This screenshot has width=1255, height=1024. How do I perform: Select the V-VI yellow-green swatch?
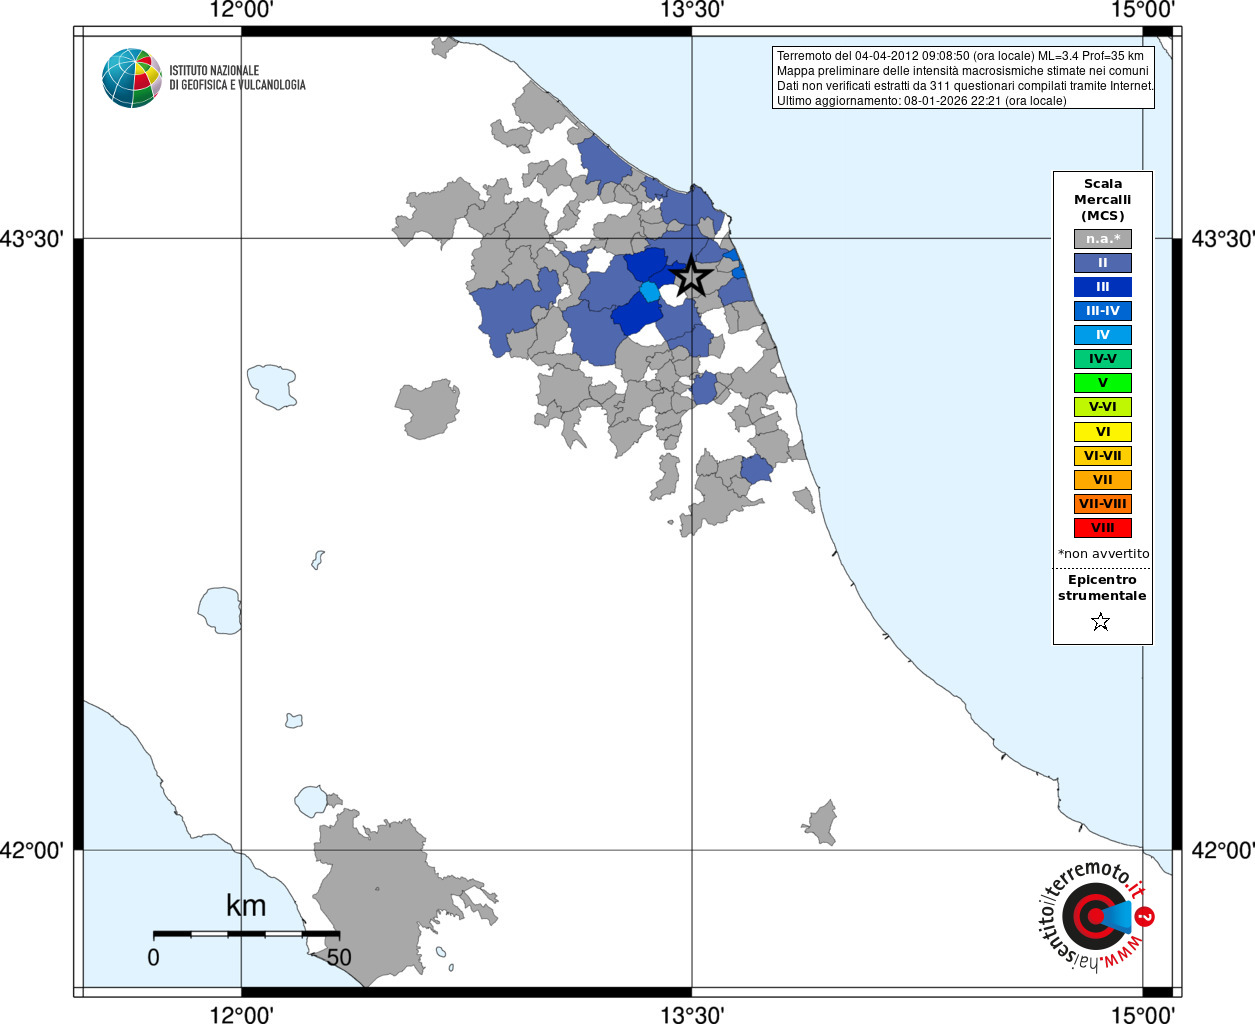[1103, 407]
